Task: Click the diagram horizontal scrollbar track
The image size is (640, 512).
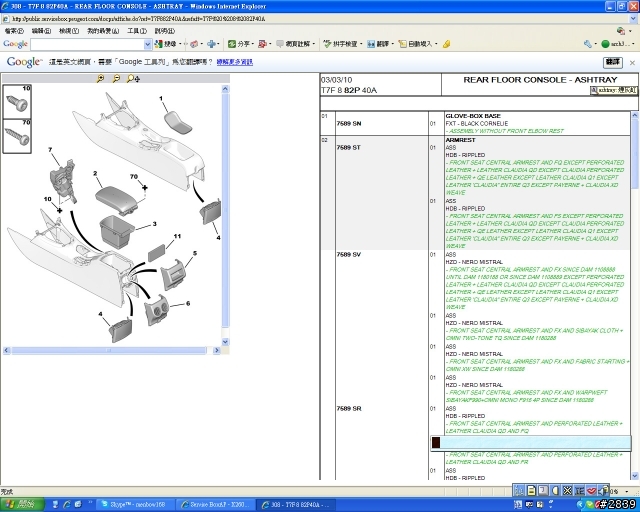Action: click(109, 350)
